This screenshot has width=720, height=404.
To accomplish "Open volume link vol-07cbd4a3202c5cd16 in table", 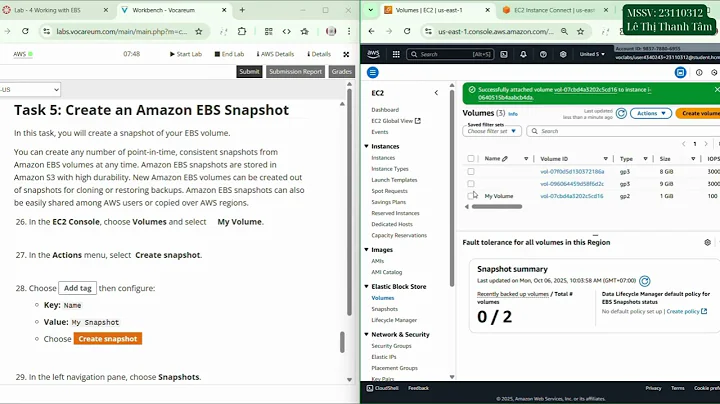I will pyautogui.click(x=572, y=196).
